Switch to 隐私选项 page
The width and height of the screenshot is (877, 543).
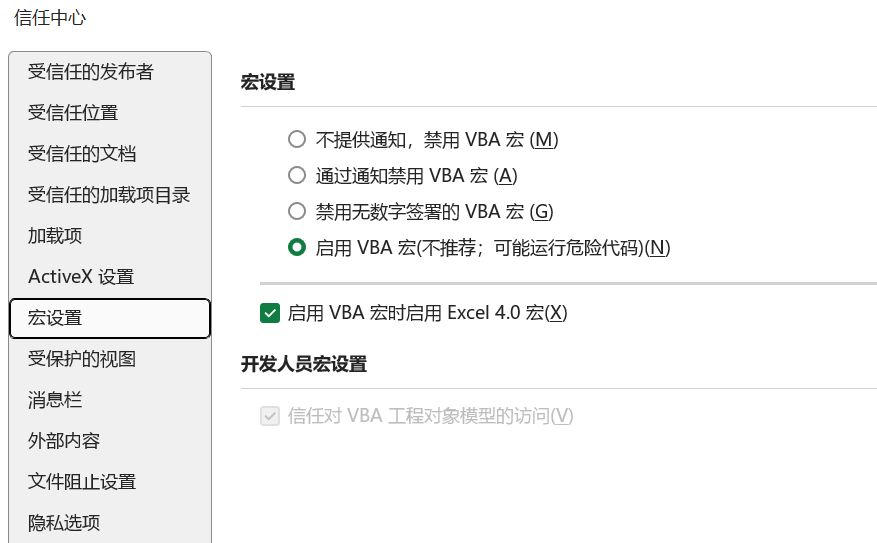tap(64, 523)
